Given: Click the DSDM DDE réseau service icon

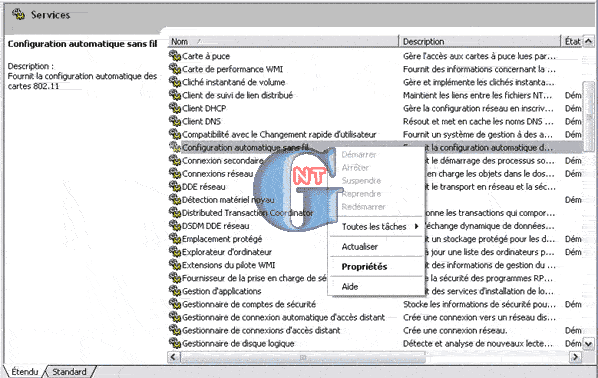Looking at the screenshot, I should point(175,225).
